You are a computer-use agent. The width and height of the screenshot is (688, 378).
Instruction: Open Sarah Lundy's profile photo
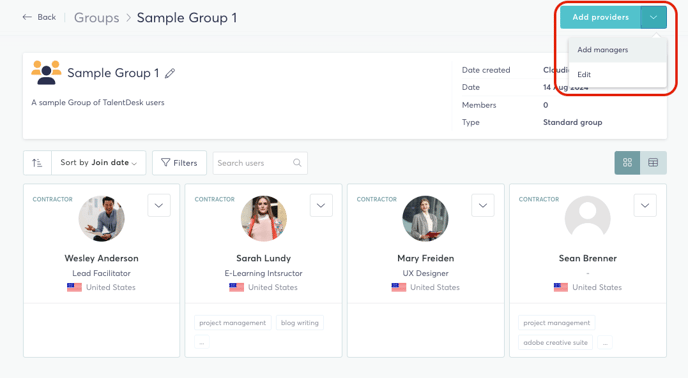tap(264, 219)
